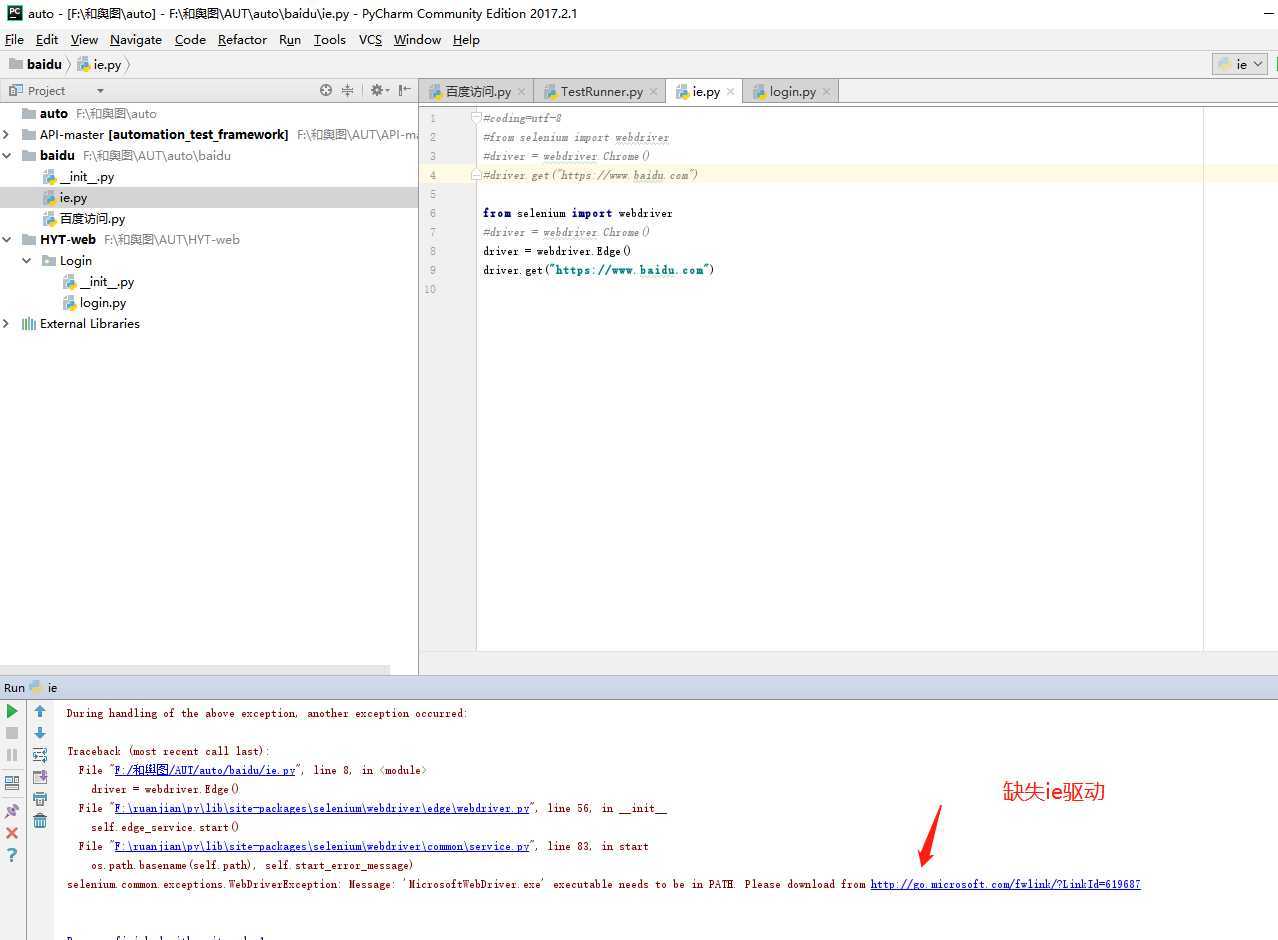This screenshot has width=1278, height=940.
Task: Open the go.microsoft.com download link
Action: point(1005,884)
